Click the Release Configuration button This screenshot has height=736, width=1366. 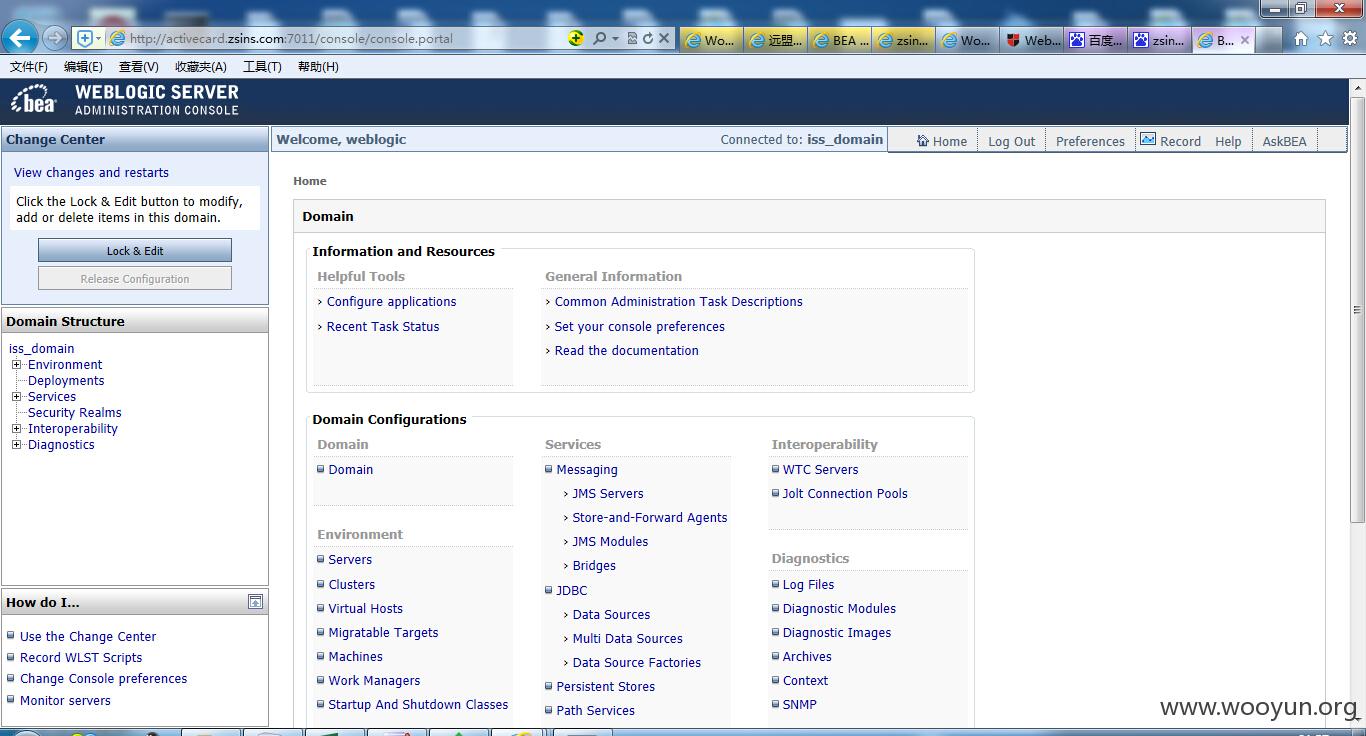coord(135,278)
